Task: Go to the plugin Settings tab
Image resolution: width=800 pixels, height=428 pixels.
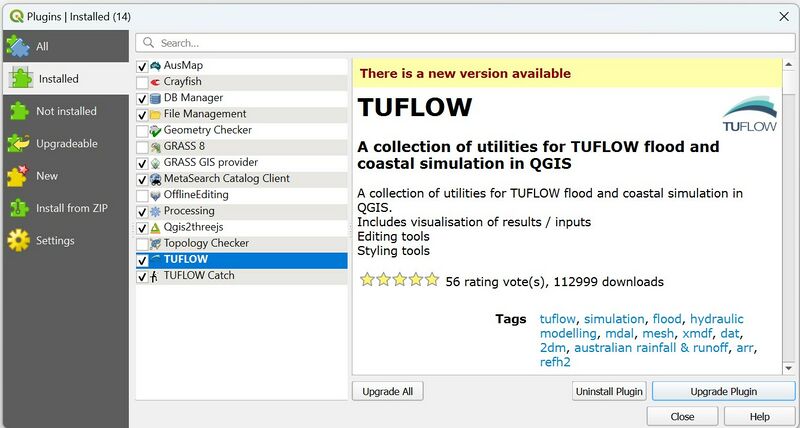Action: pos(55,240)
